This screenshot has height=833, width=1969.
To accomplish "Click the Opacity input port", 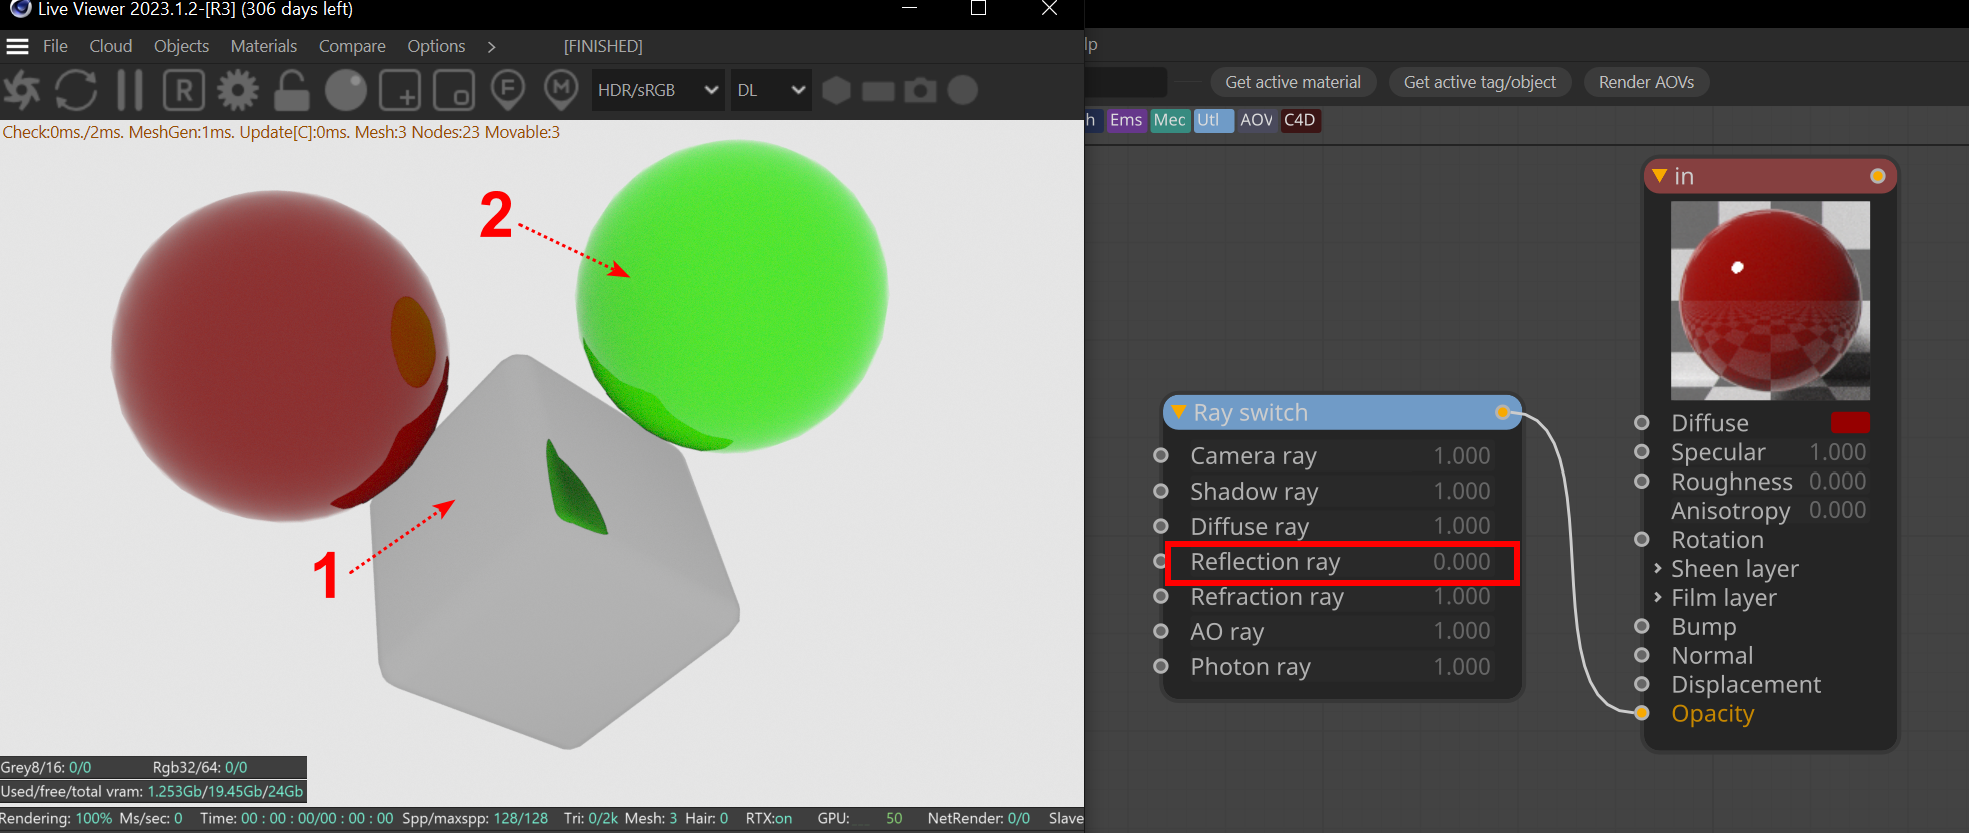I will point(1641,713).
